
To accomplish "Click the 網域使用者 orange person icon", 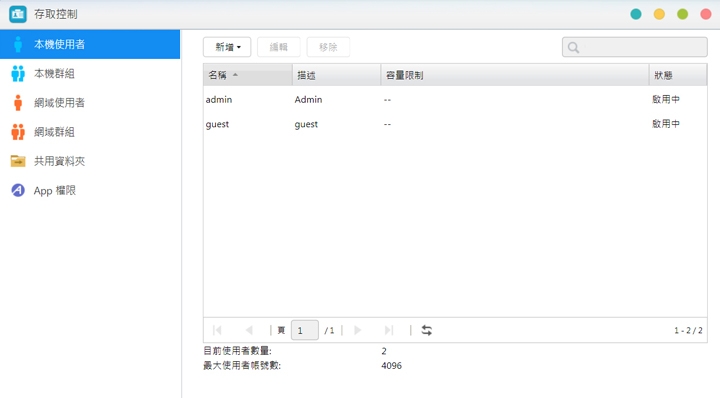I will tap(18, 103).
